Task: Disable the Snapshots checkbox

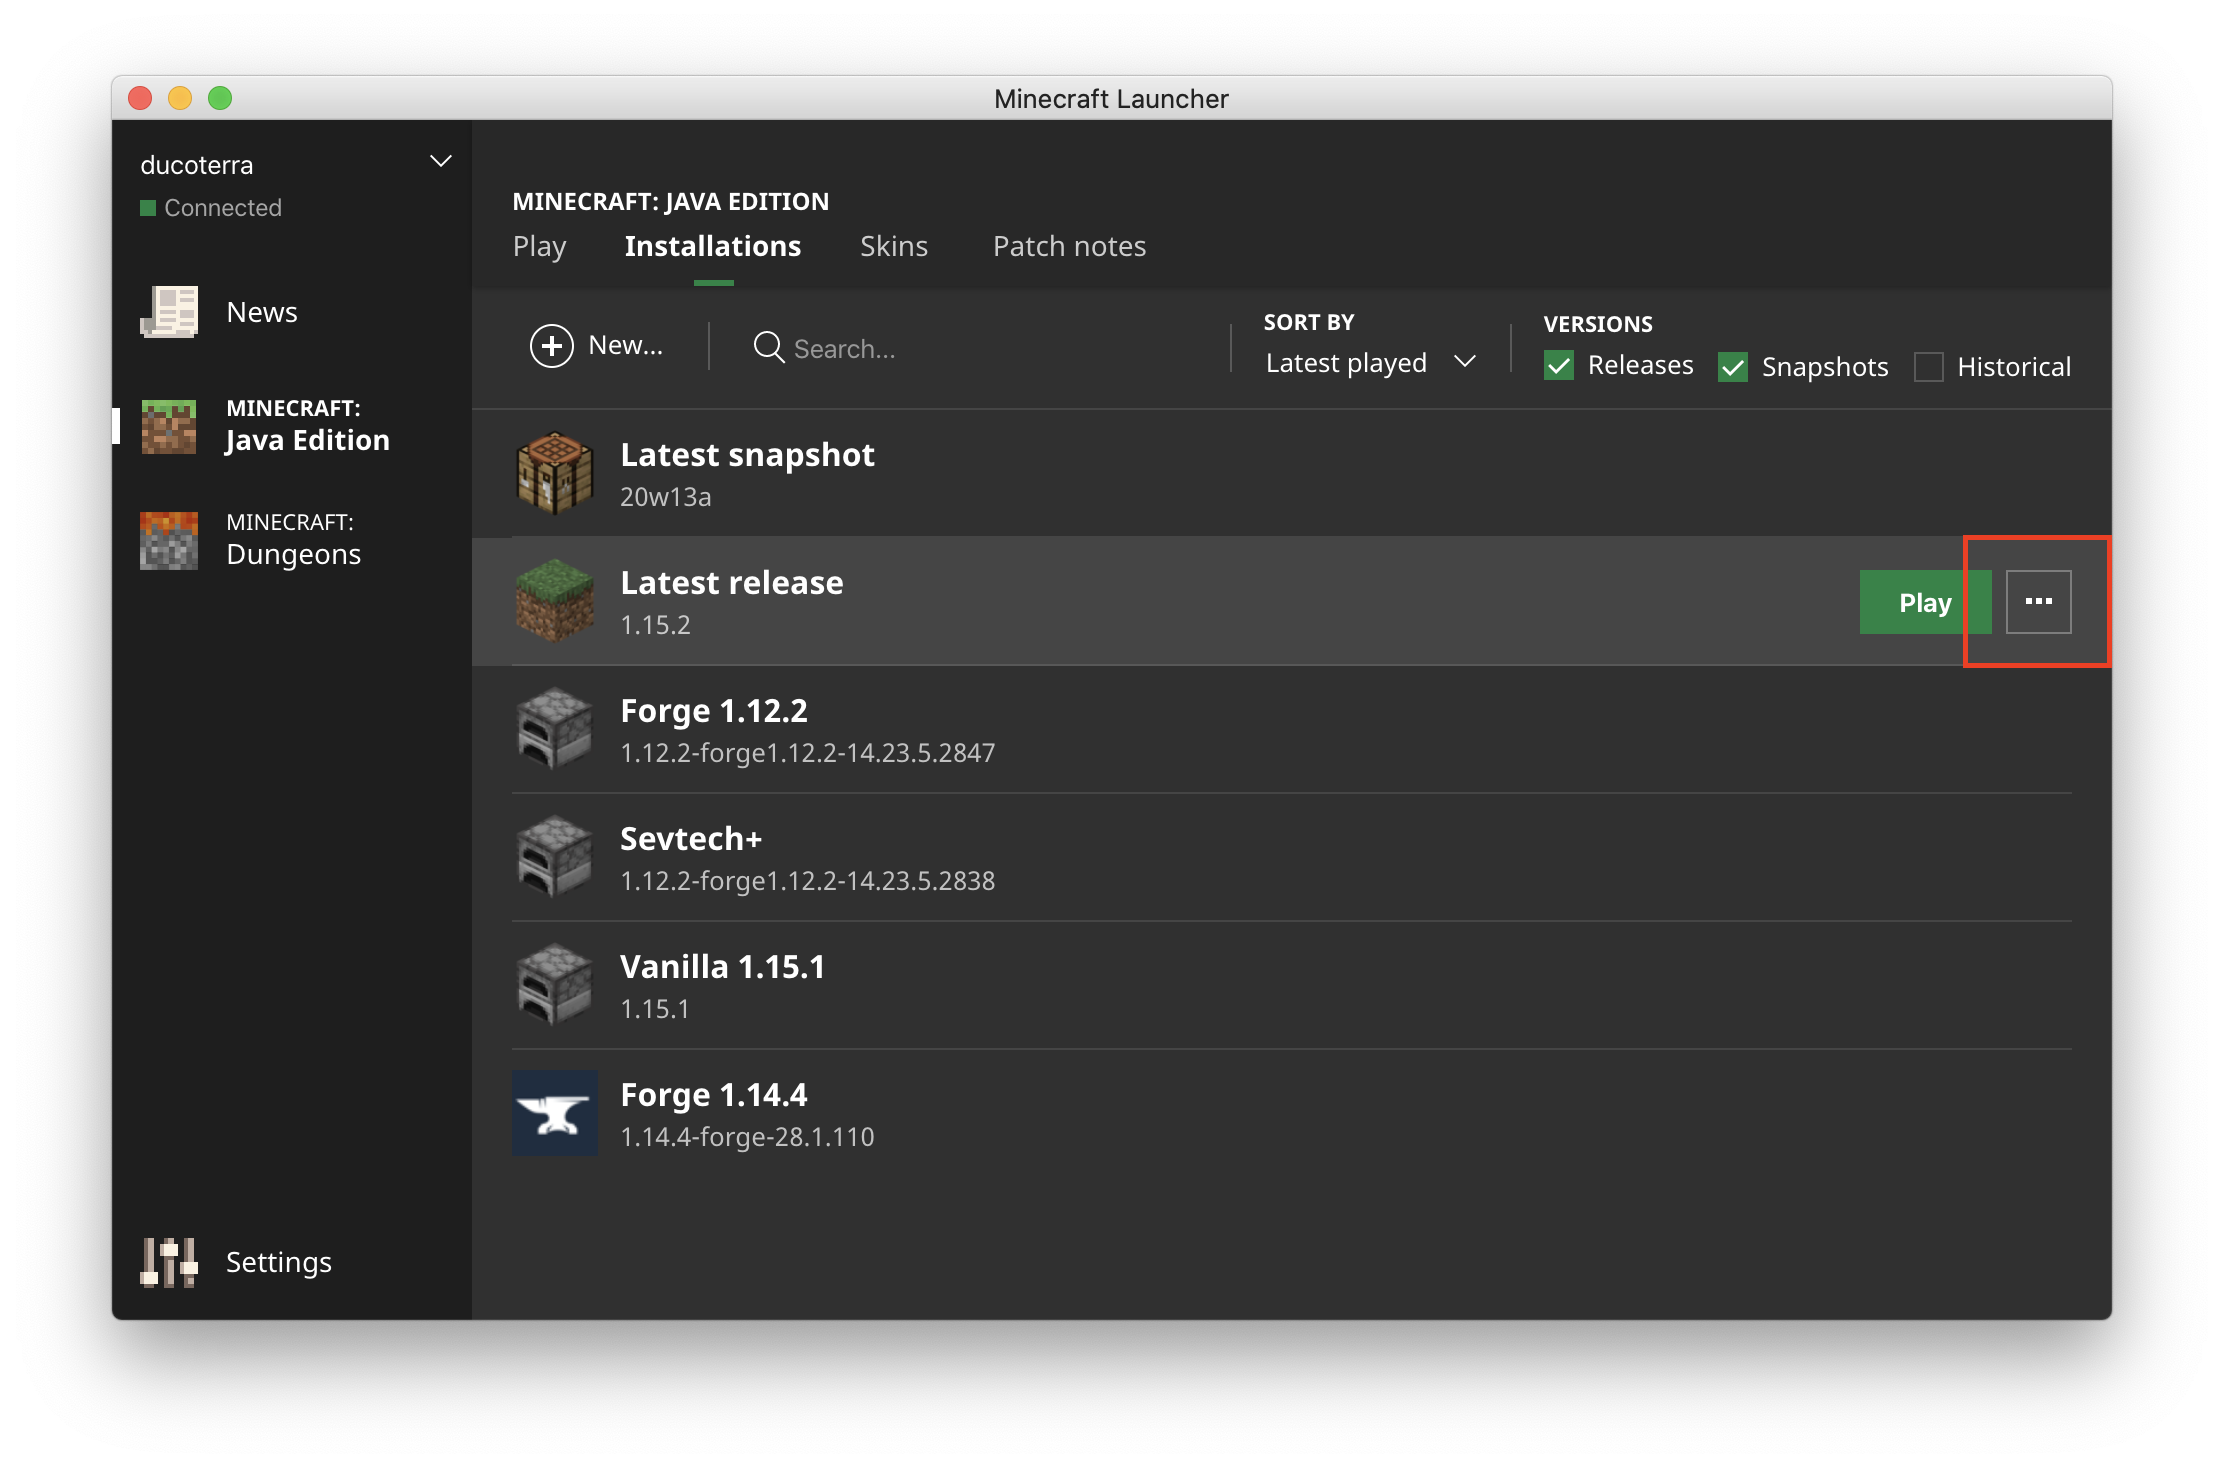Action: pos(1732,367)
